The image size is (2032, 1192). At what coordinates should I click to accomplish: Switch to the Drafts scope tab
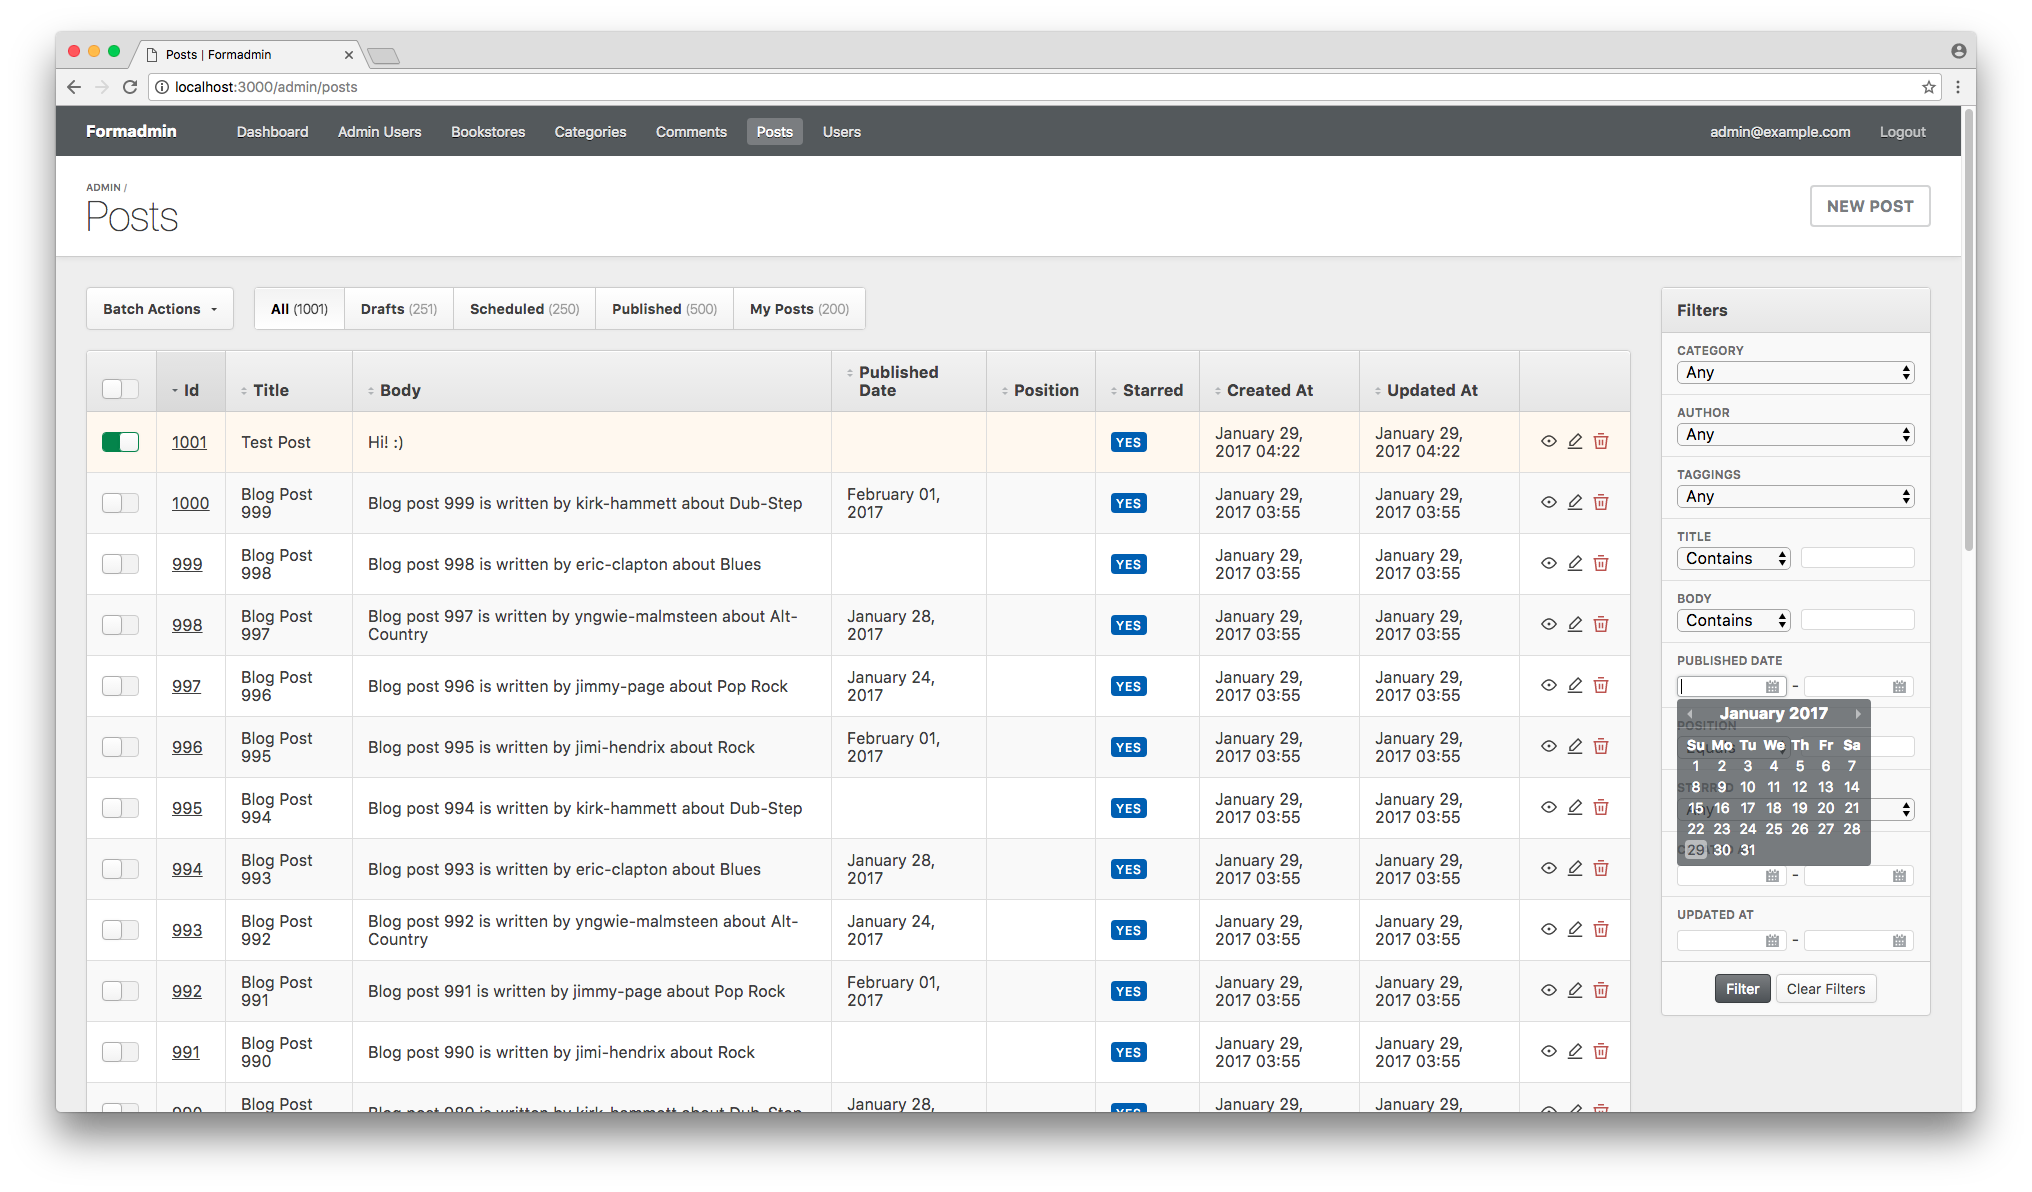point(398,309)
